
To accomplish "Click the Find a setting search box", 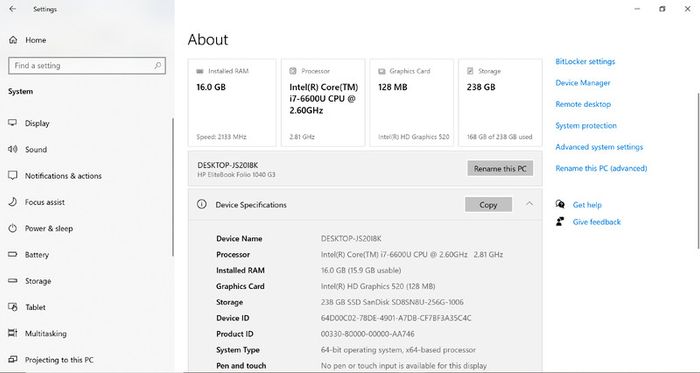I will click(87, 66).
